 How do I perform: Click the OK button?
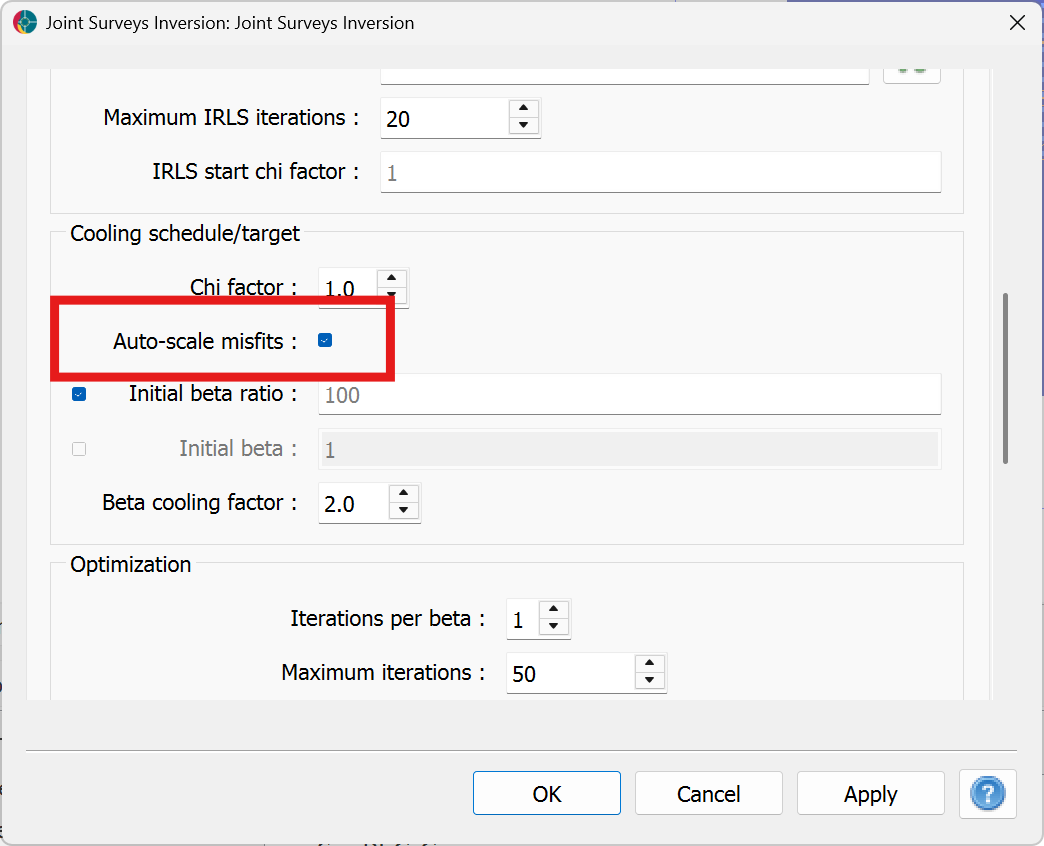click(x=547, y=793)
